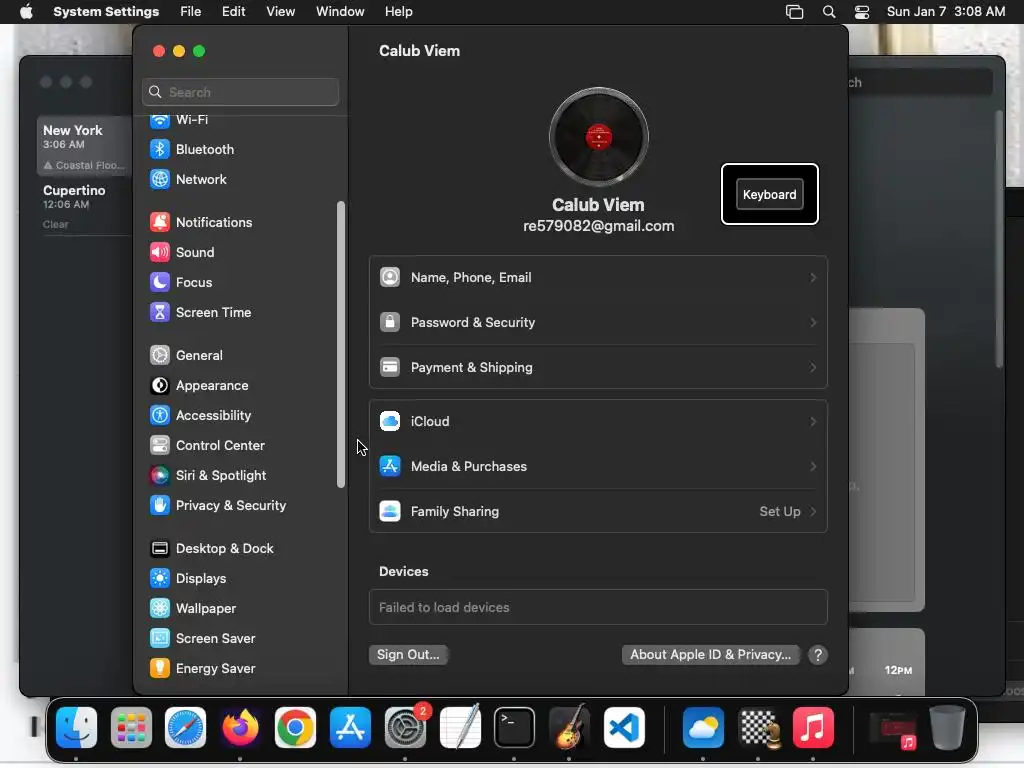Open the Apple menu
Viewport: 1024px width, 768px height.
[26, 12]
